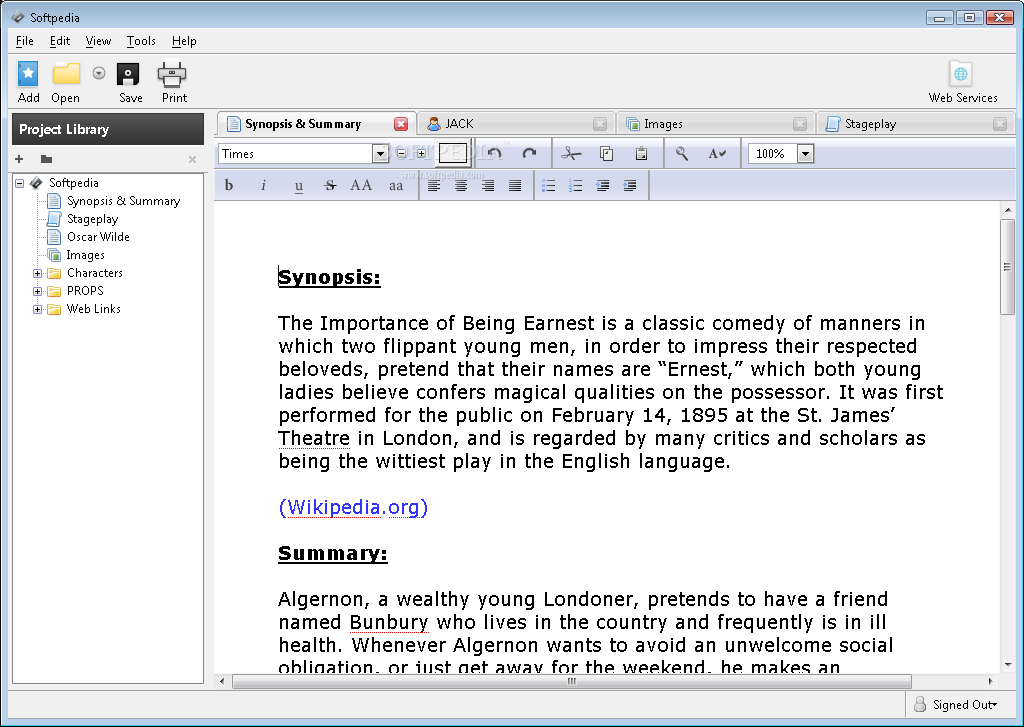Create a new folder in Project Library
Image resolution: width=1024 pixels, height=727 pixels.
coord(46,159)
